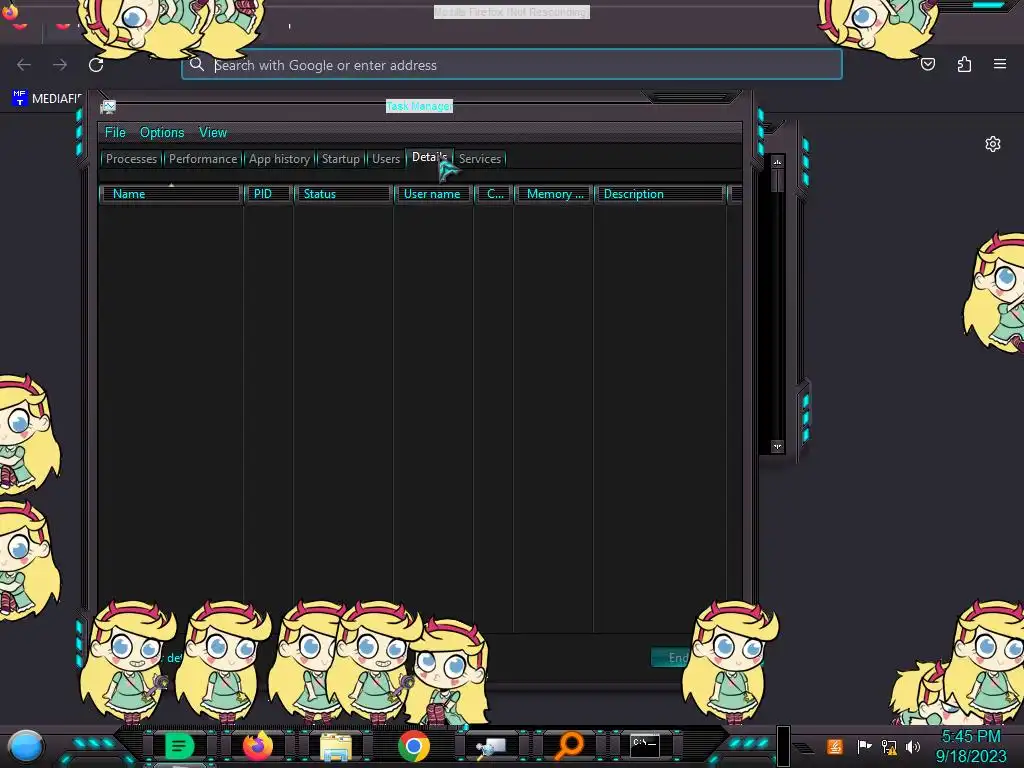
Task: Switch to the Services tab
Action: (480, 159)
